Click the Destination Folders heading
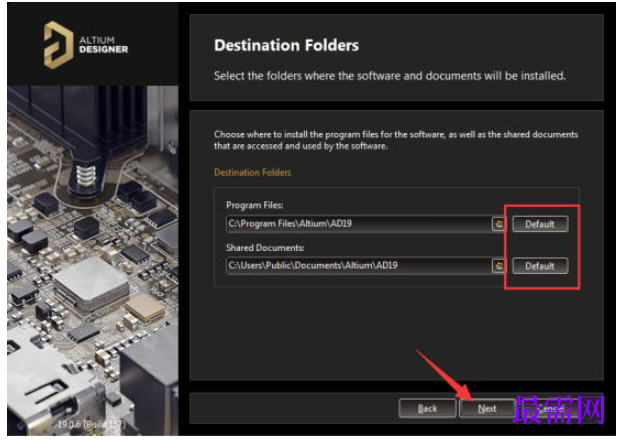Image resolution: width=624 pixels, height=441 pixels. pos(287,45)
